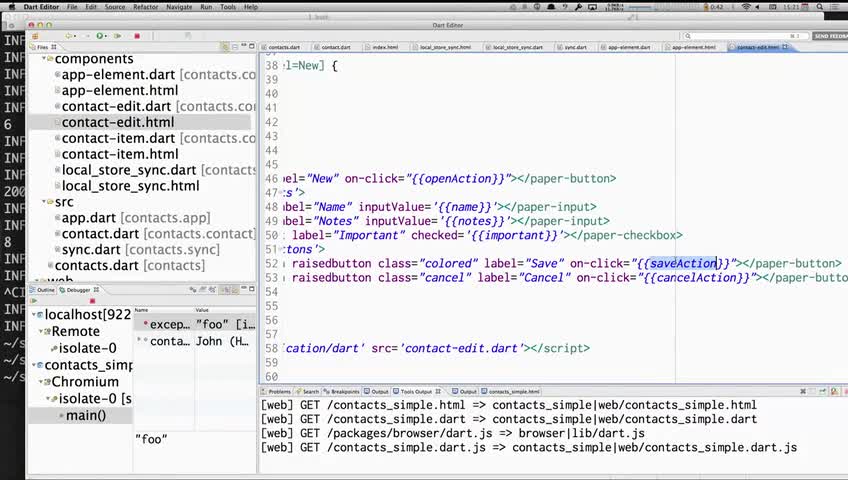848x480 pixels.
Task: Switch to app-element.dart editor tab
Action: point(626,48)
